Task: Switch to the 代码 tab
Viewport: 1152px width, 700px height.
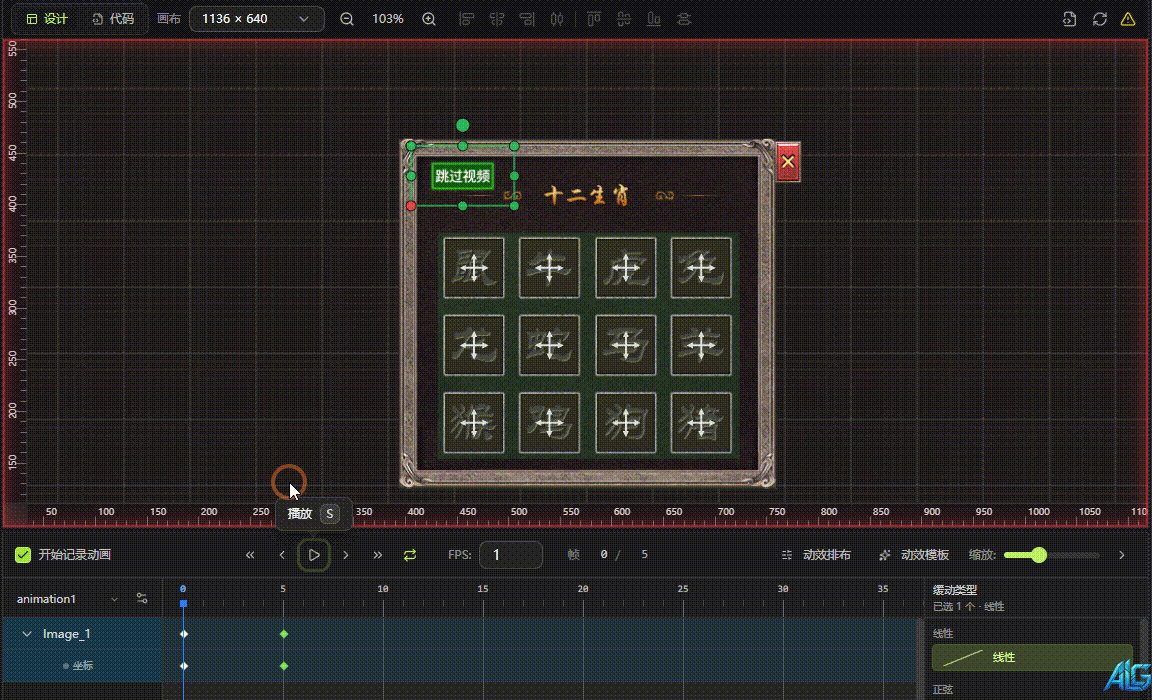Action: coord(112,19)
